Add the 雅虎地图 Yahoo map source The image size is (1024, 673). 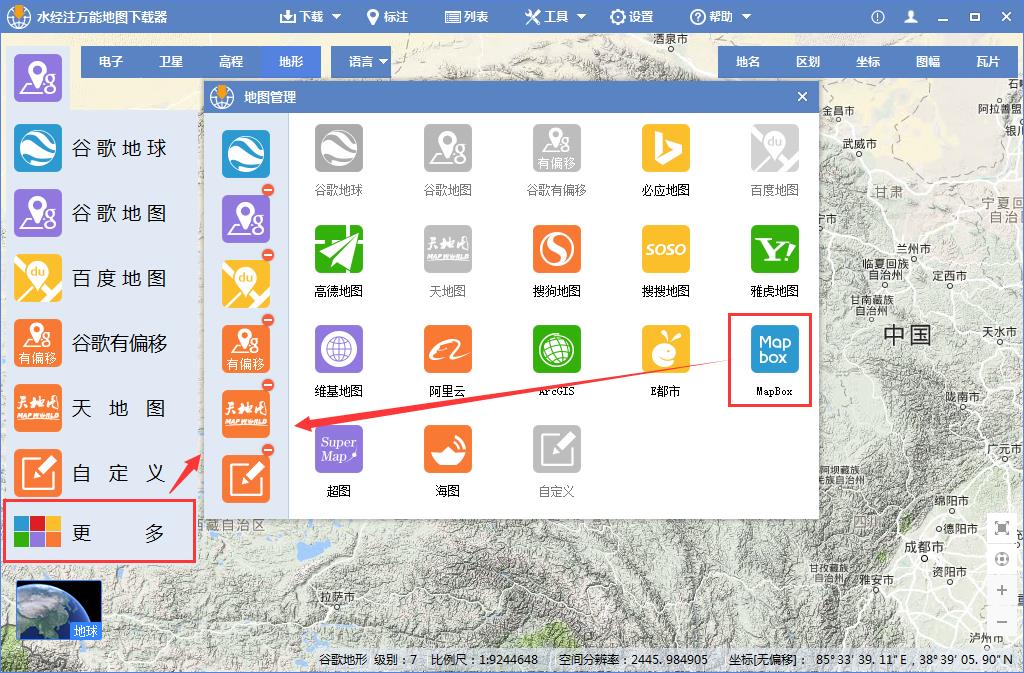(775, 249)
